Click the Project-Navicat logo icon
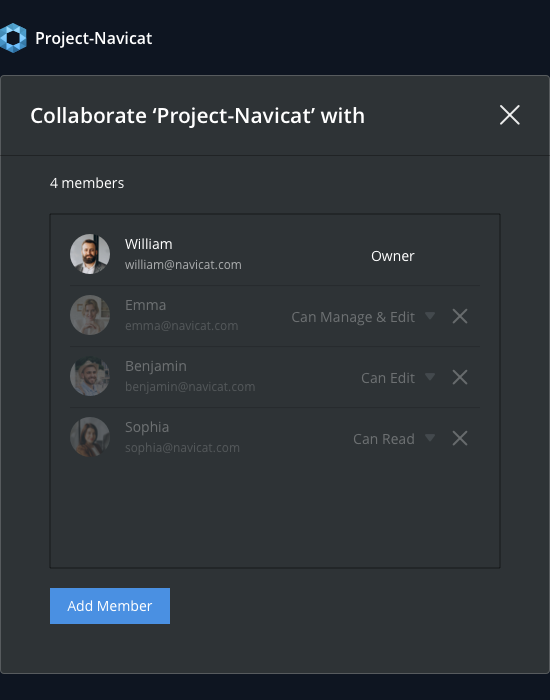 pyautogui.click(x=13, y=38)
